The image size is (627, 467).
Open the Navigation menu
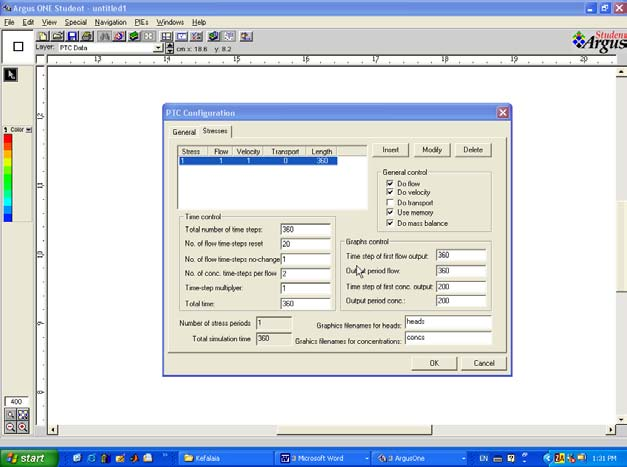pyautogui.click(x=110, y=22)
